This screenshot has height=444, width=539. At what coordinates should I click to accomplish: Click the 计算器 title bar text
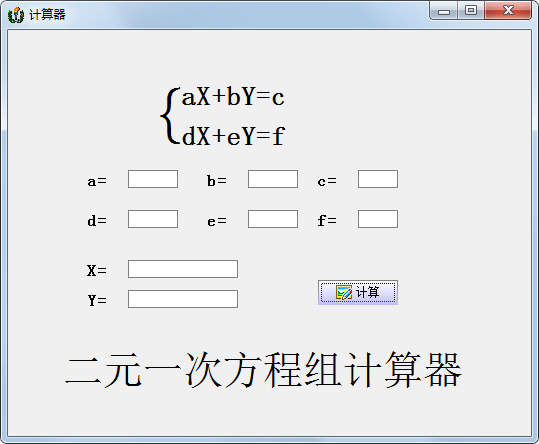[47, 15]
